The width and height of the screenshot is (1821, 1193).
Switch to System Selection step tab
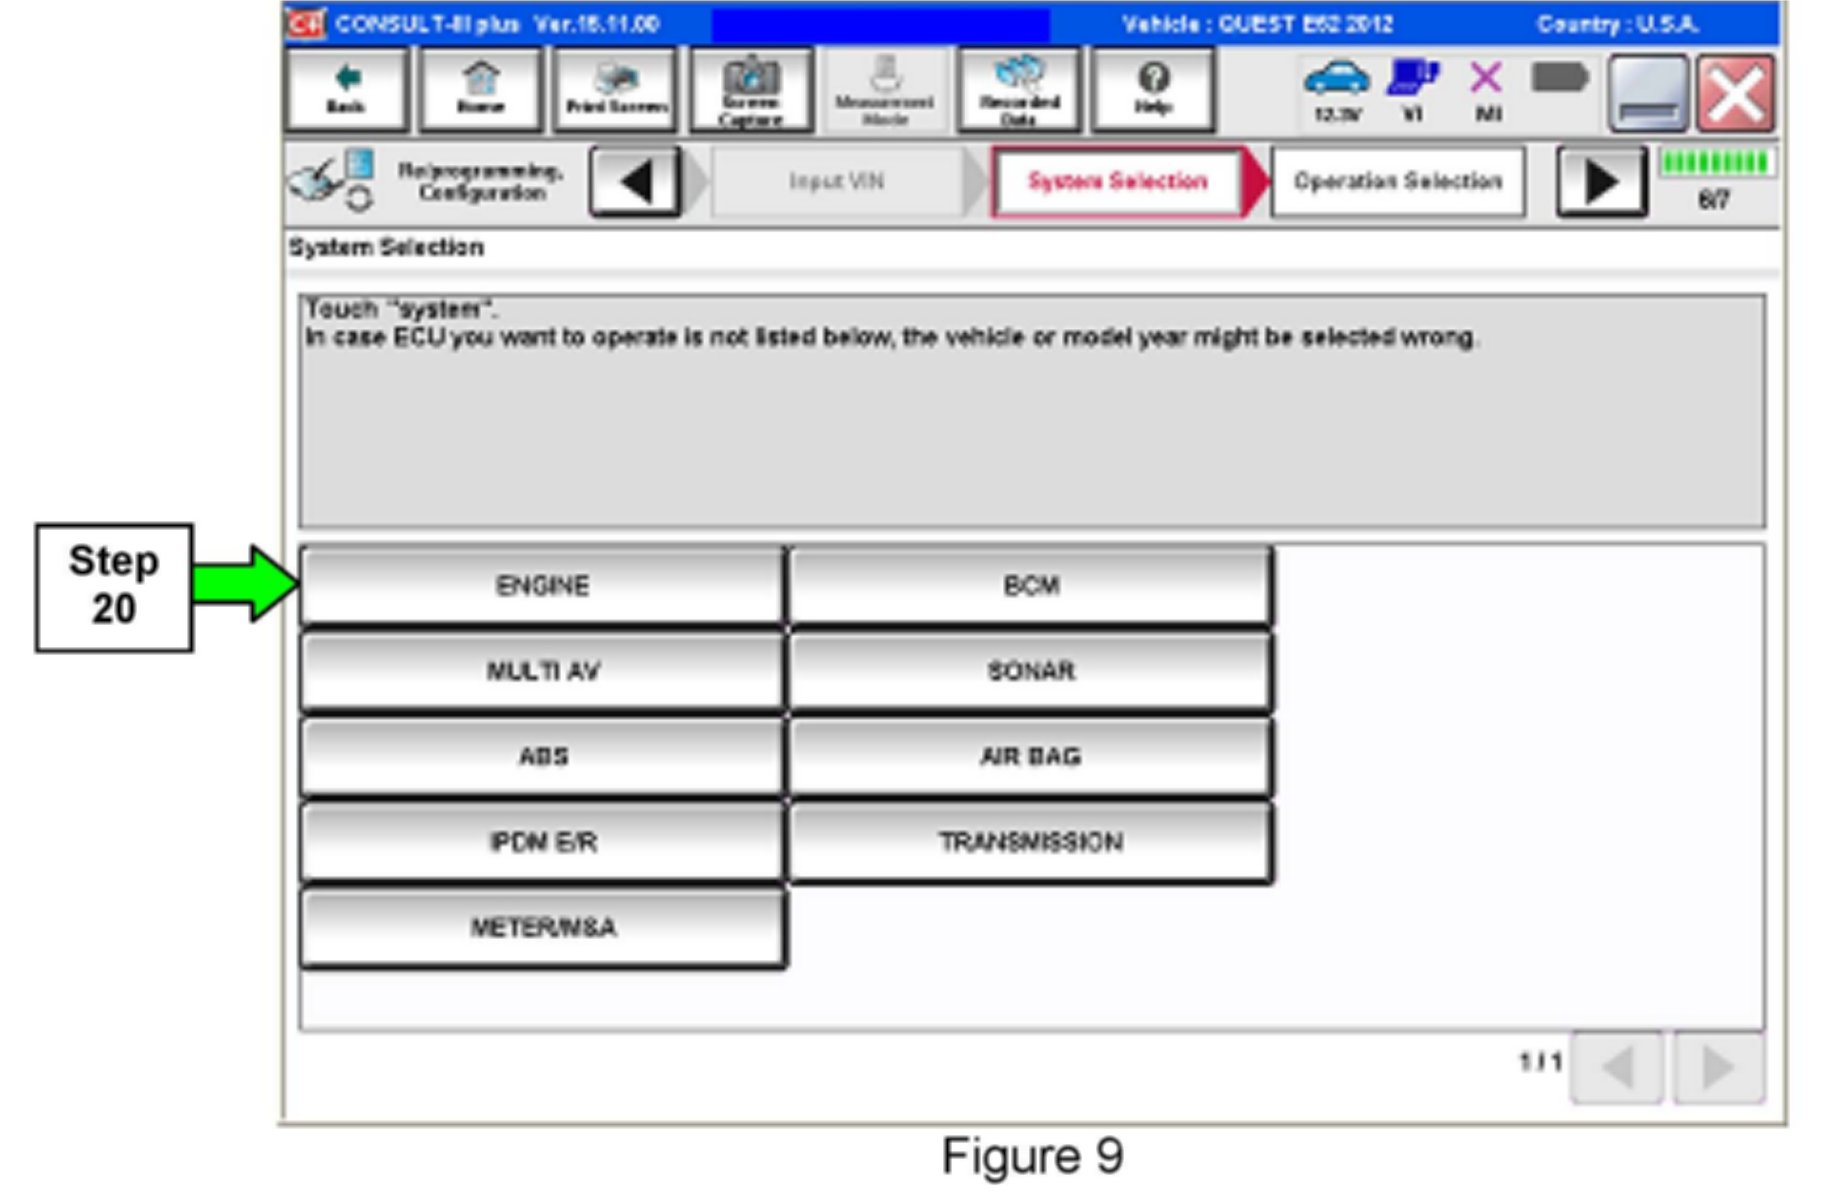click(1117, 181)
